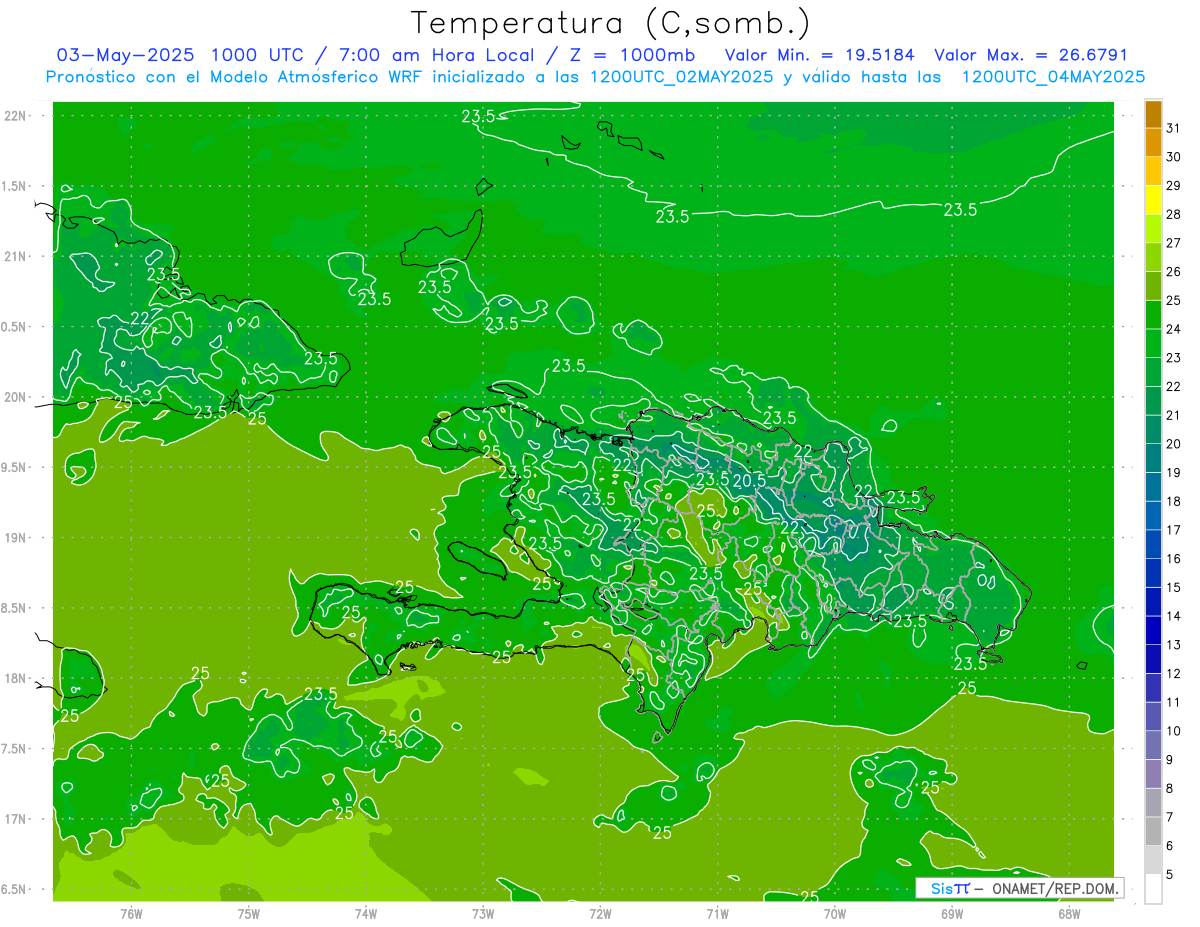The width and height of the screenshot is (1200, 927).
Task: Click the "18N" latitude axis label
Action: coord(15,678)
